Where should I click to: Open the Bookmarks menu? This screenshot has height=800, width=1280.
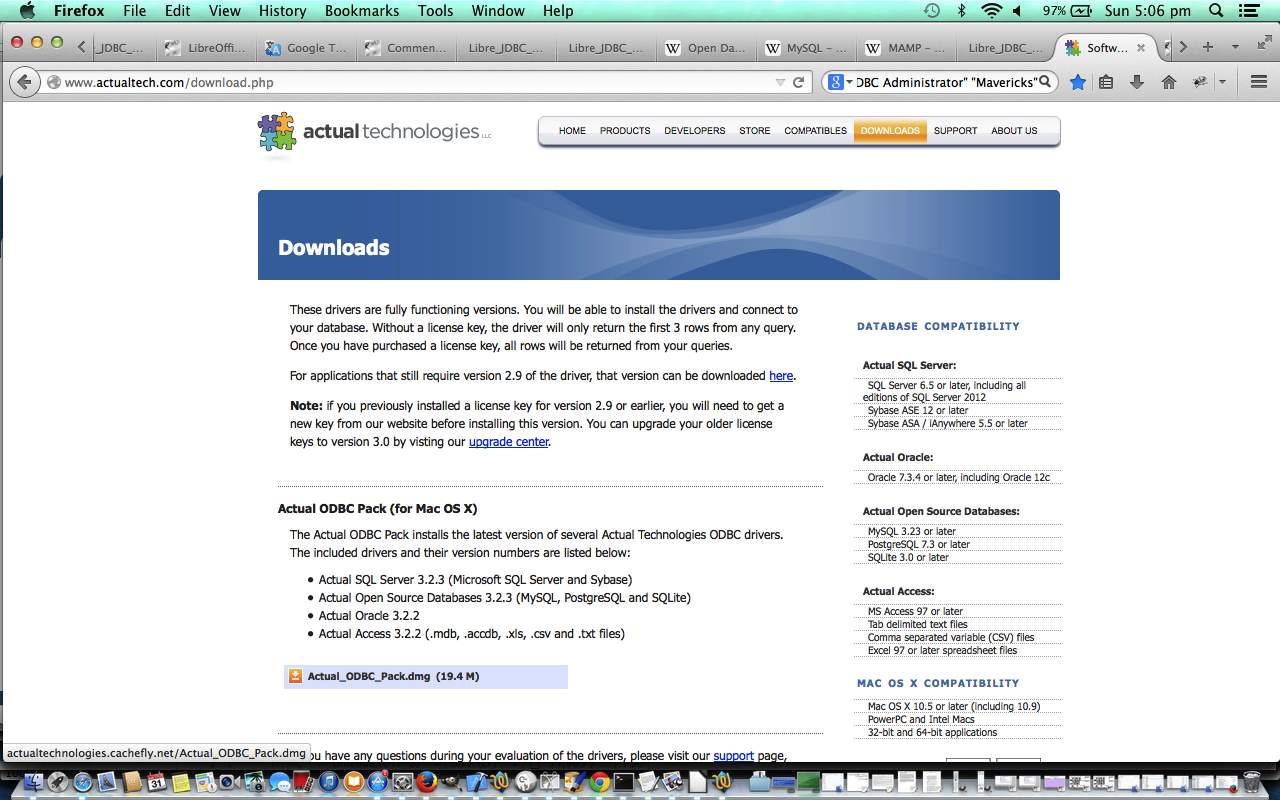tap(361, 11)
